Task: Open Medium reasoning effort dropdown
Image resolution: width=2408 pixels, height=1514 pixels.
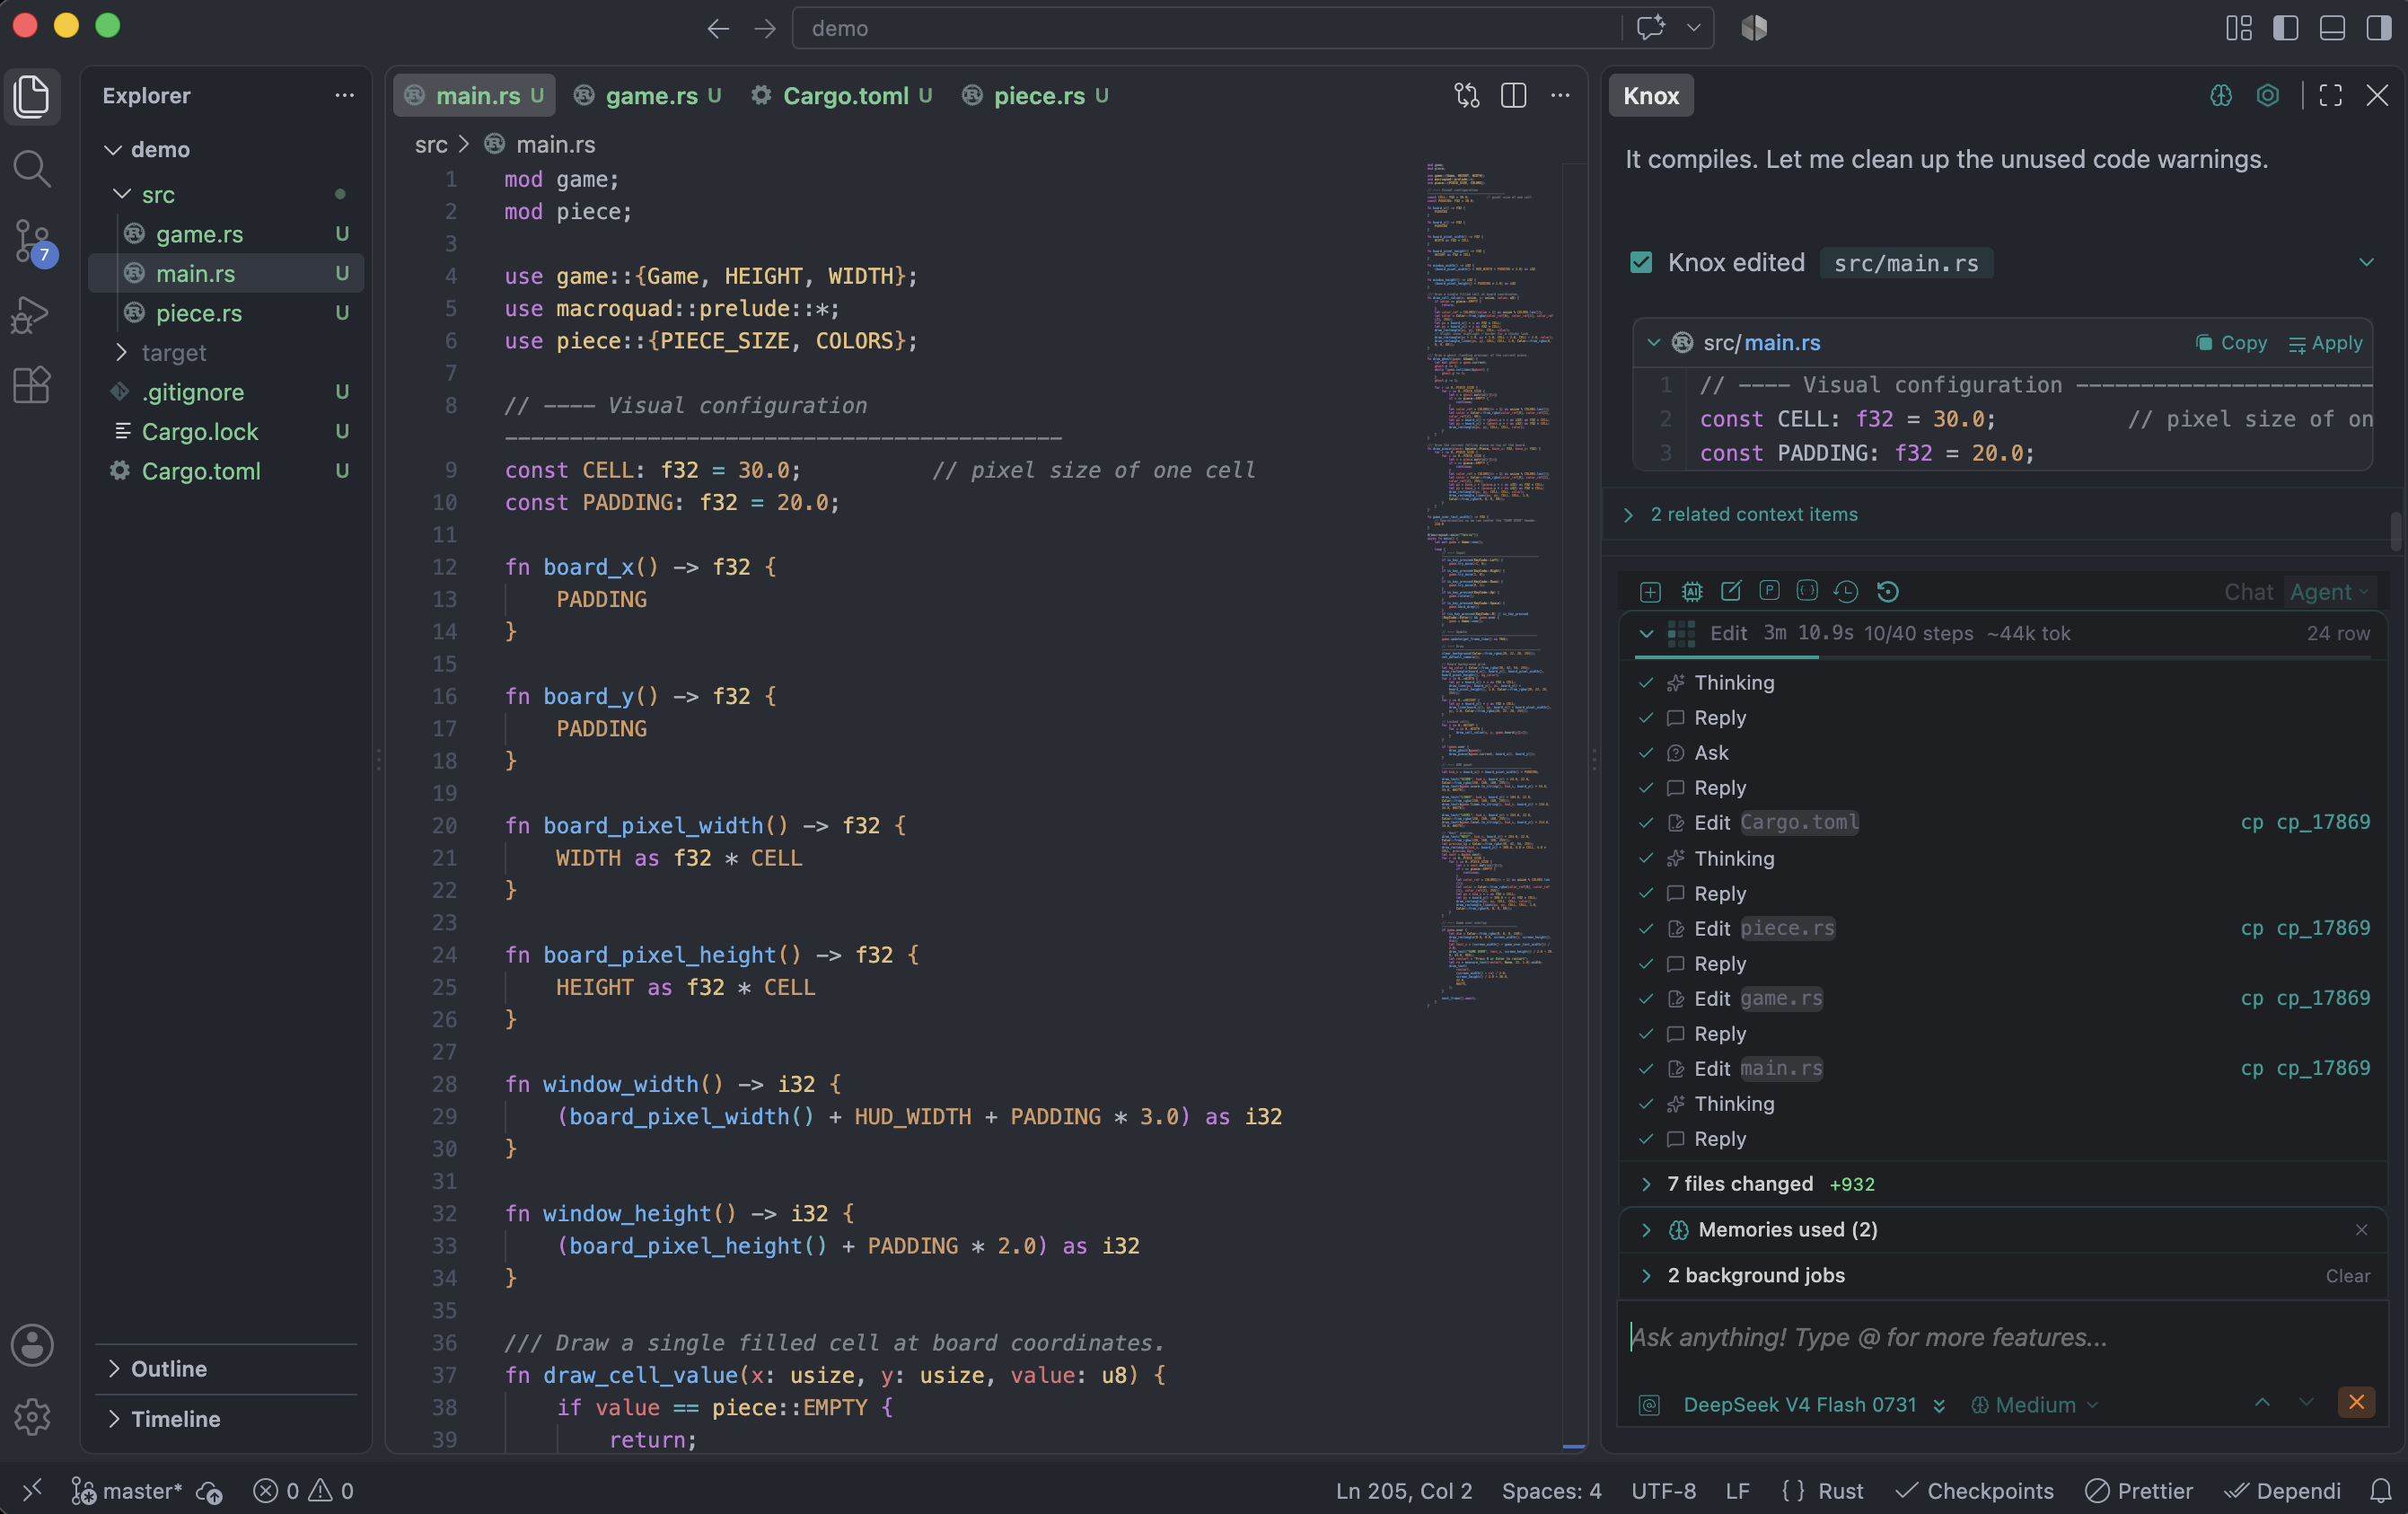Action: (2034, 1405)
